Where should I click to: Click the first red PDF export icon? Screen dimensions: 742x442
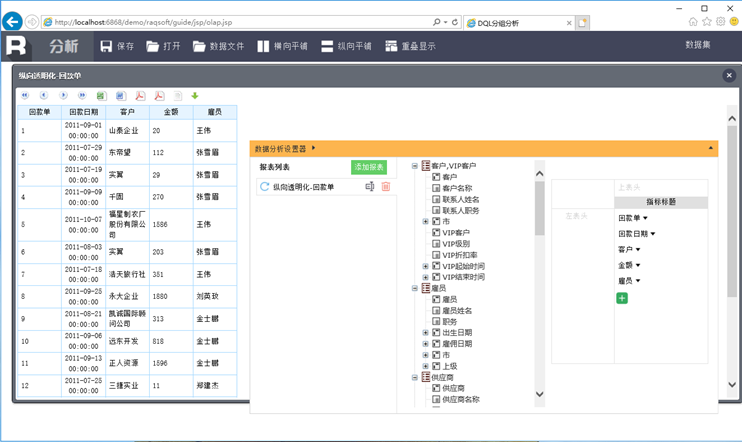pos(140,96)
